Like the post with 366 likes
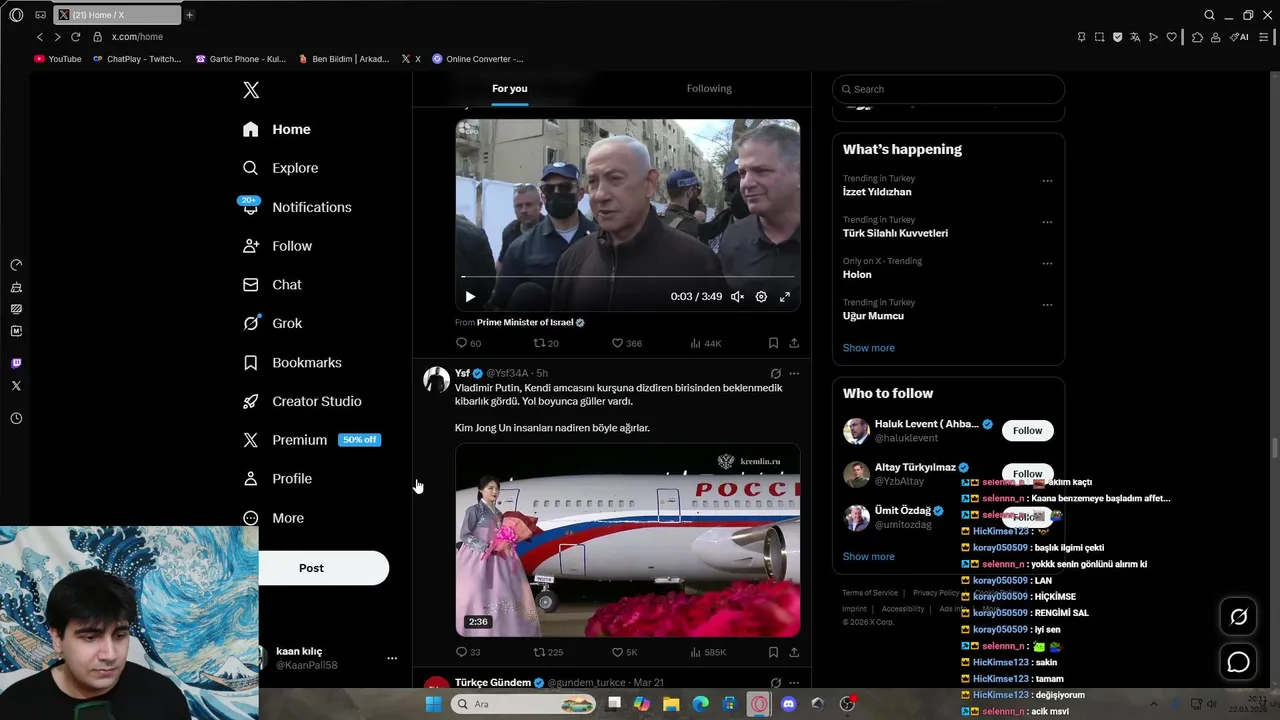The image size is (1280, 720). tap(627, 343)
